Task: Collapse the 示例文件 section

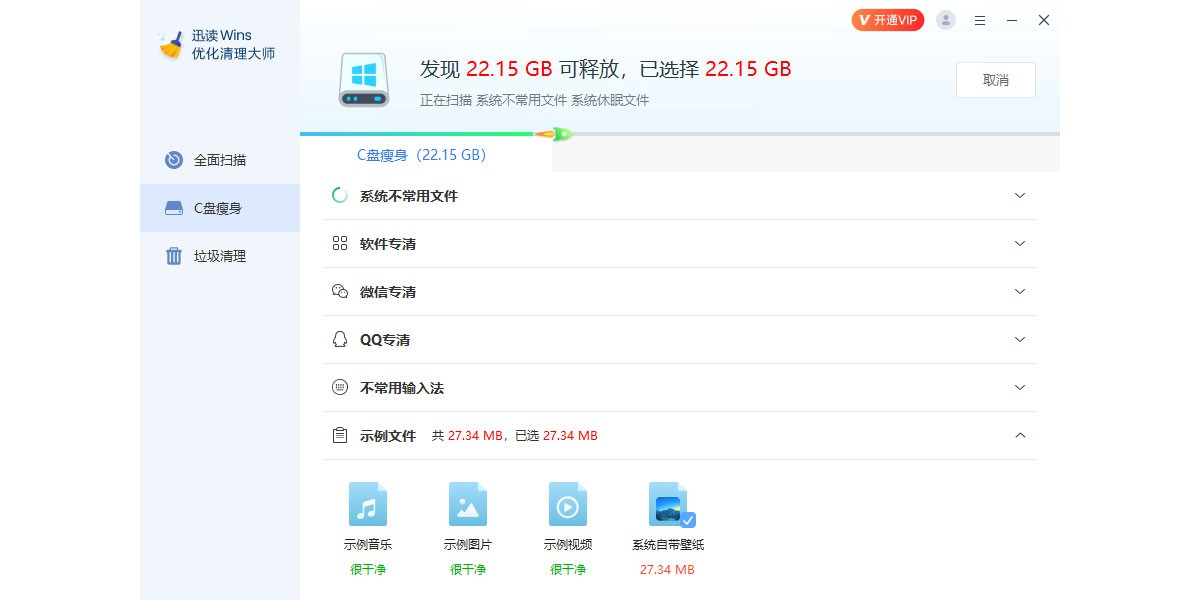Action: [x=1020, y=436]
